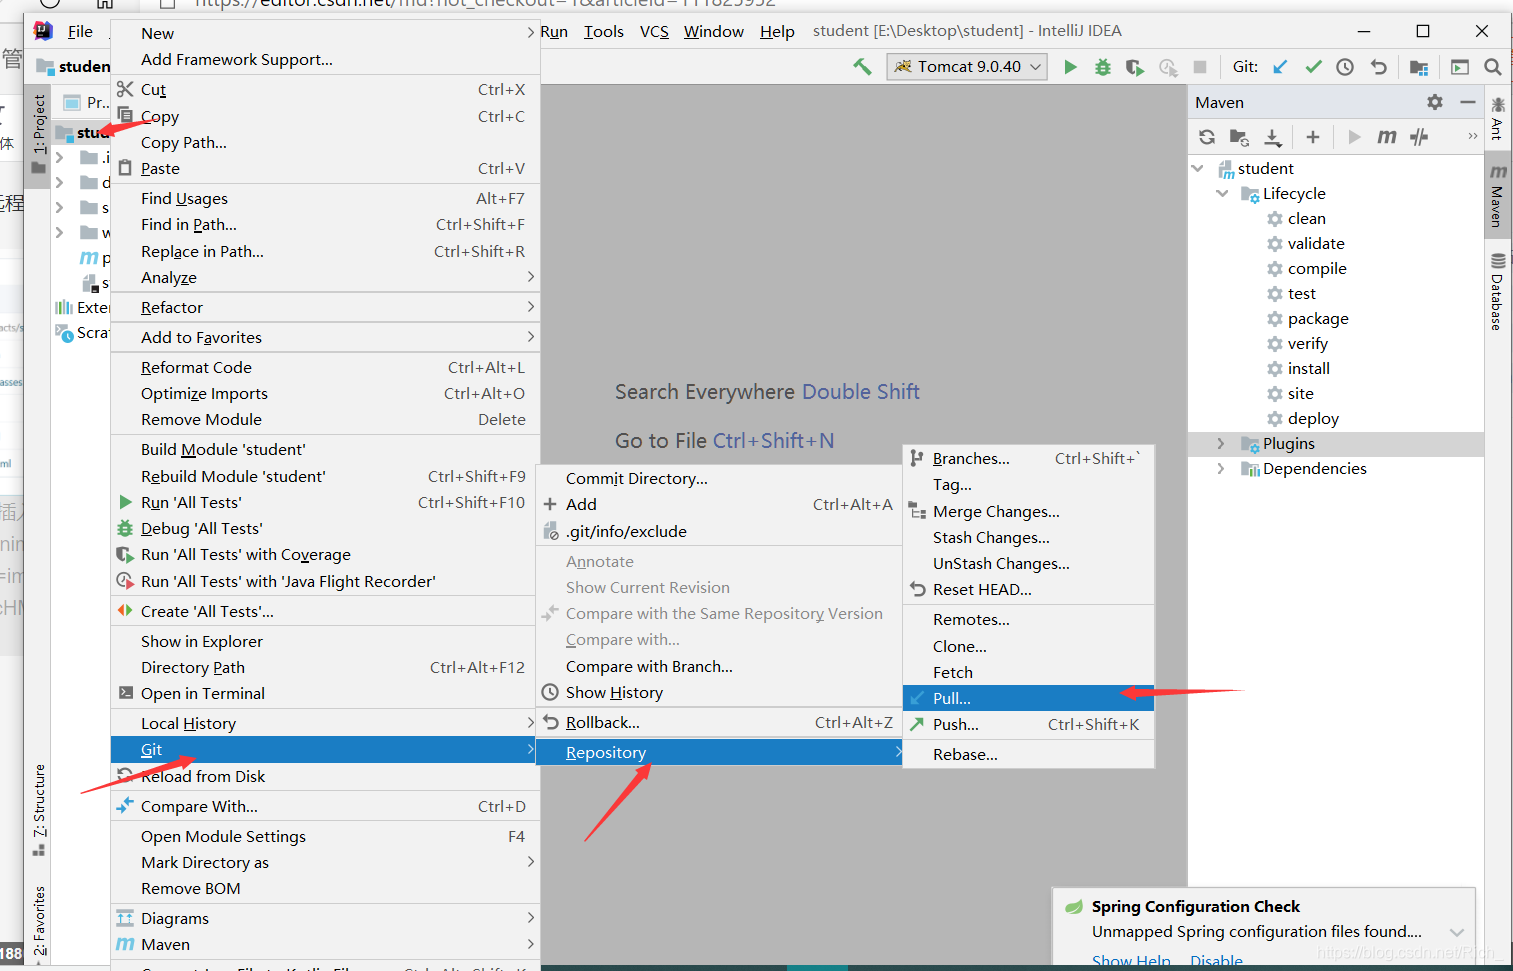
Task: Open the VCS menu in menu bar
Action: (654, 31)
